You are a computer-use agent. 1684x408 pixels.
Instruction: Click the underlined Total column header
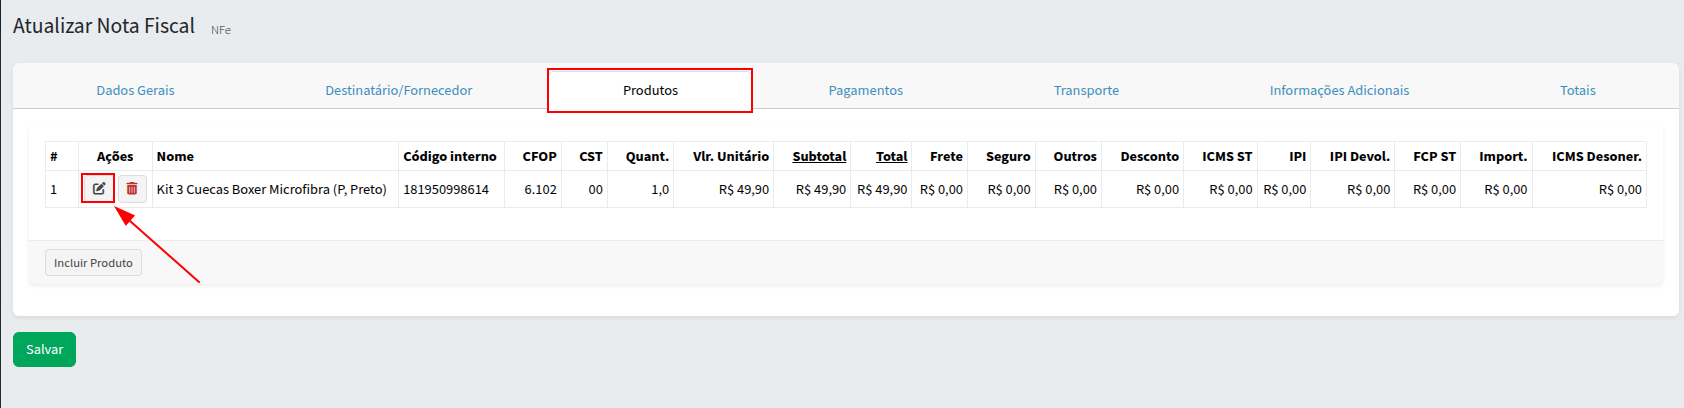click(891, 157)
